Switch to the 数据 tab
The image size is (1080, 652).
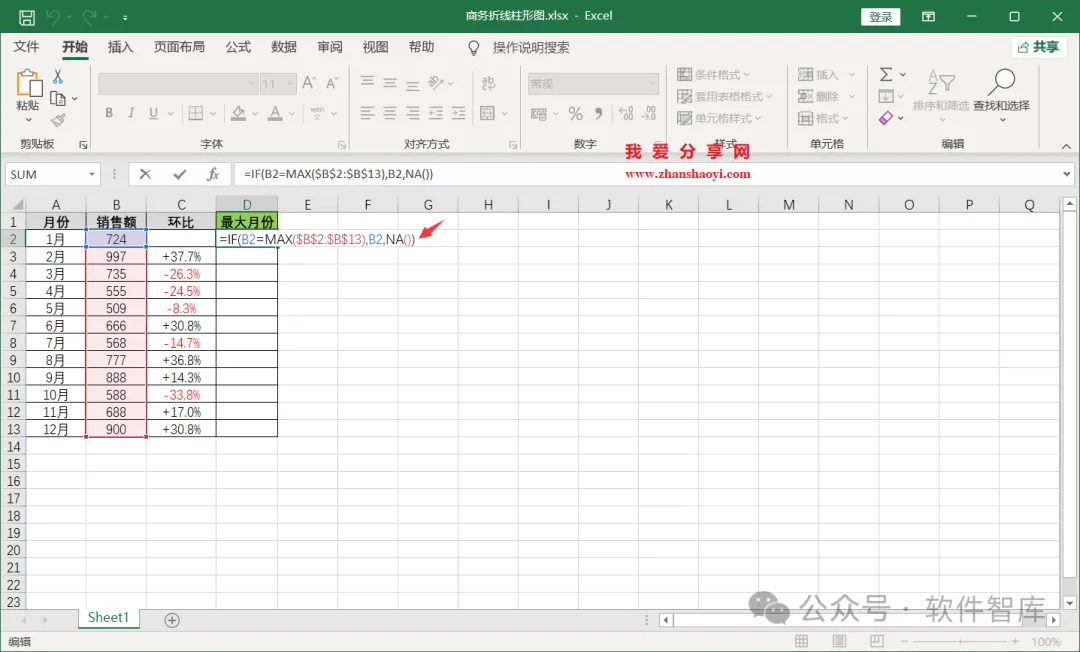[x=284, y=47]
